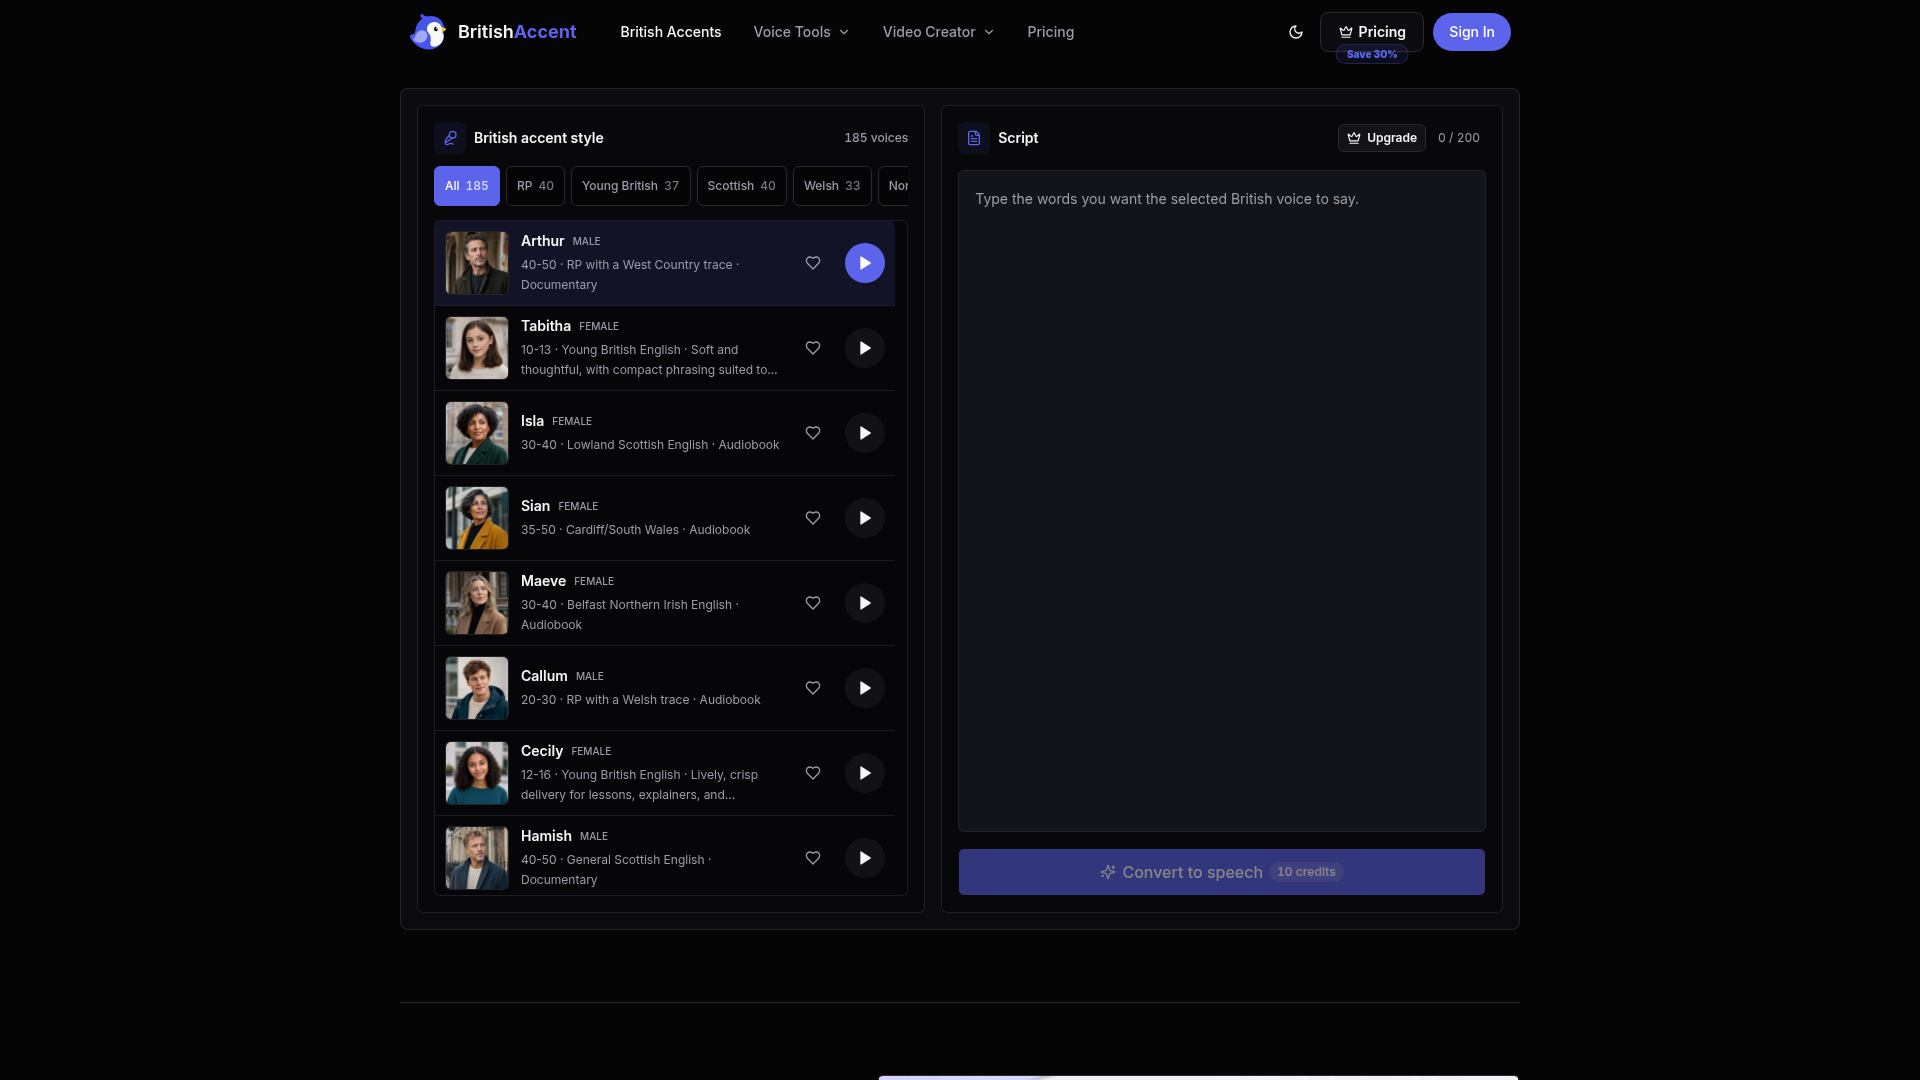
Task: Favorite the Tabitha voice
Action: pos(813,348)
